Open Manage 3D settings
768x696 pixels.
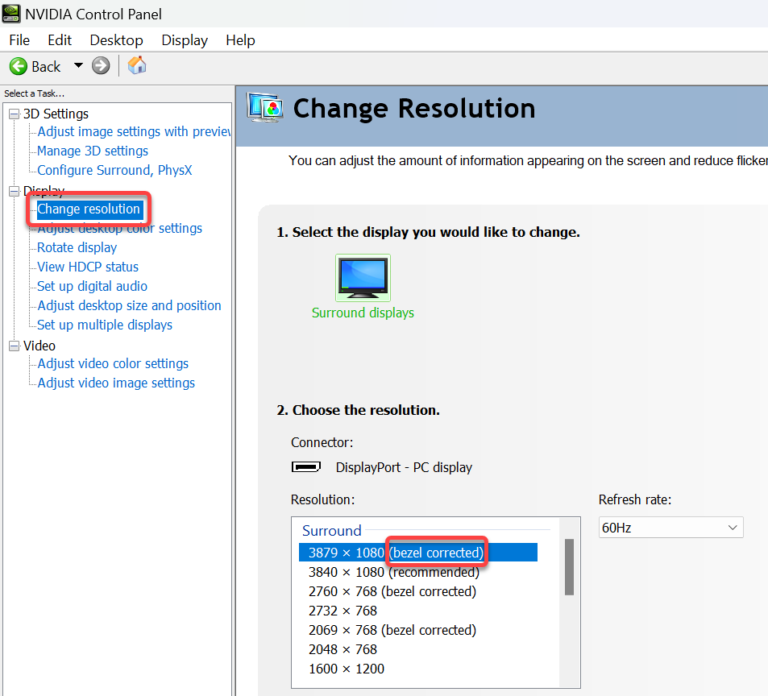coord(93,151)
